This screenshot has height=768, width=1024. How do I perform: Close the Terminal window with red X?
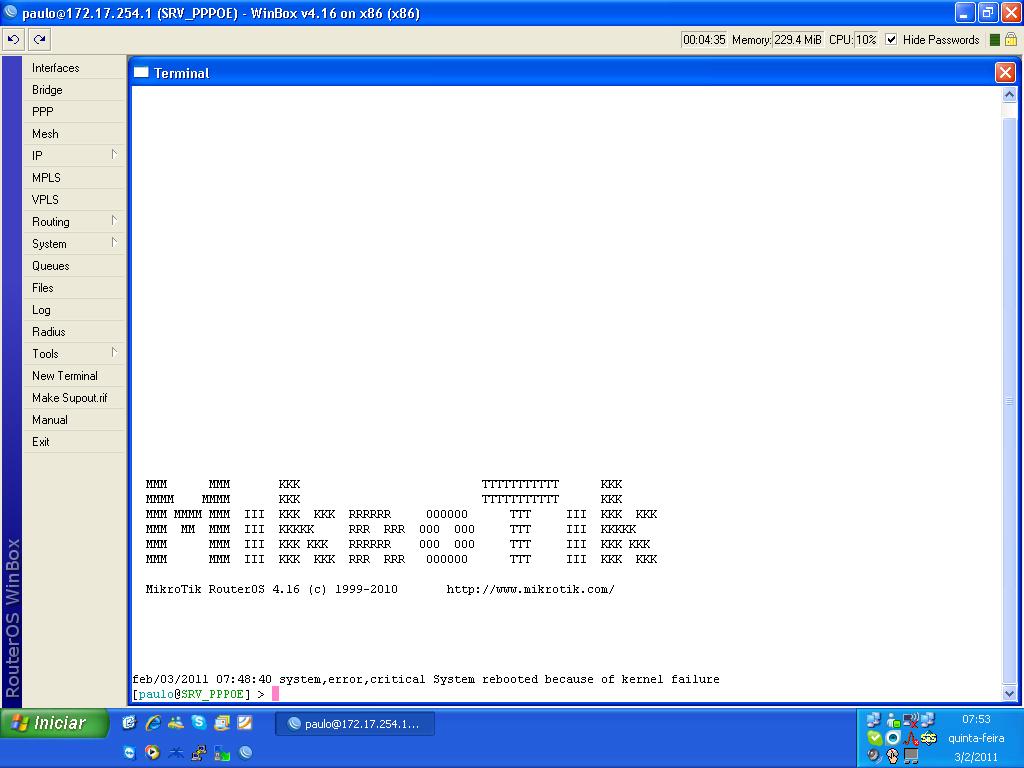tap(1005, 72)
